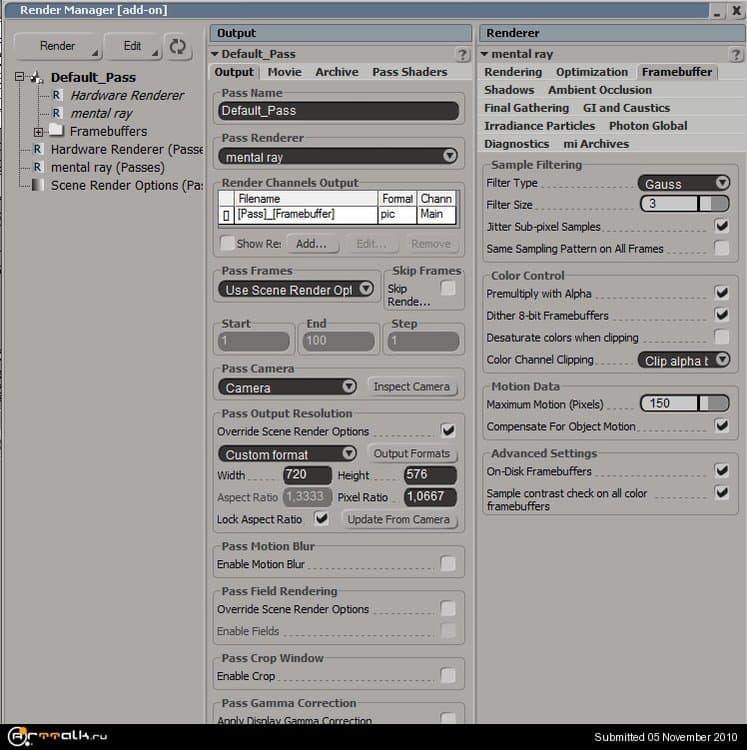Click the Hardware Renderer R icon under Default_Pass
Viewport: 747px width, 750px height.
click(x=57, y=95)
